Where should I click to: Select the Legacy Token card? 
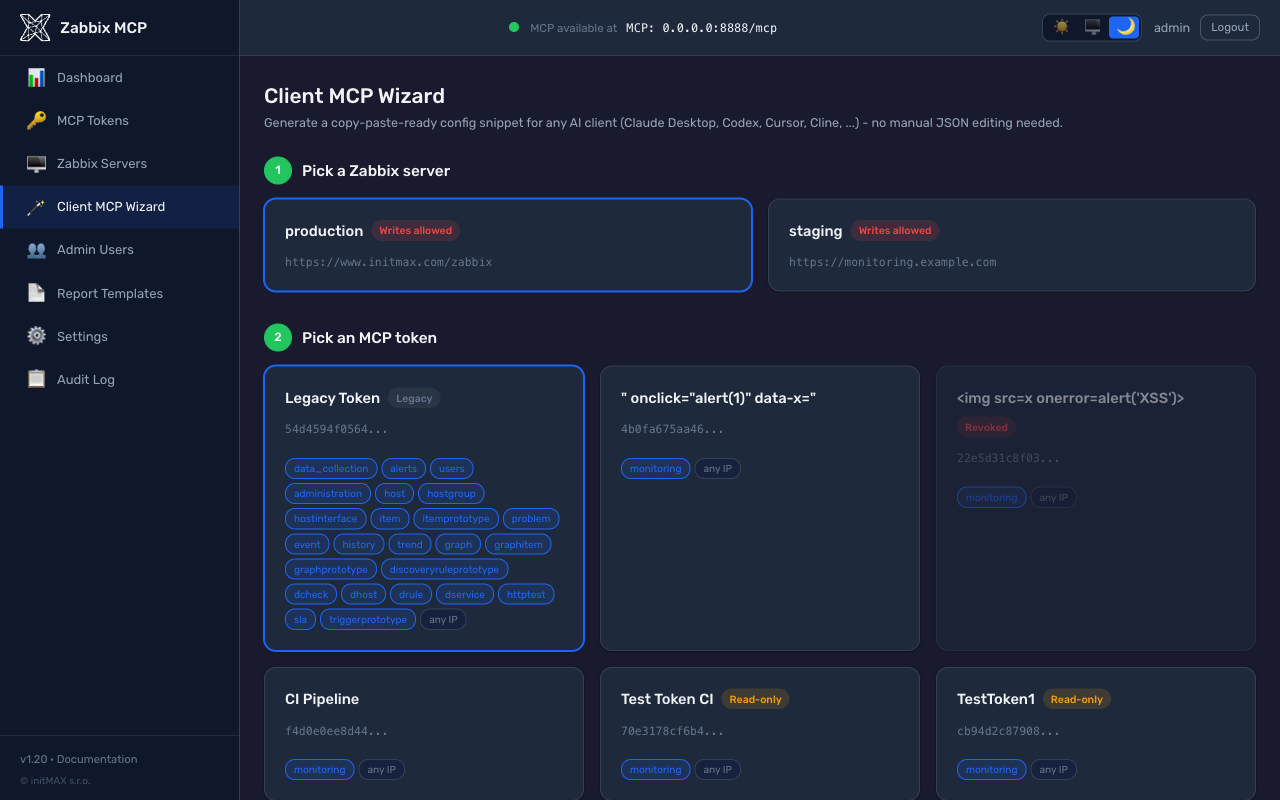point(424,508)
